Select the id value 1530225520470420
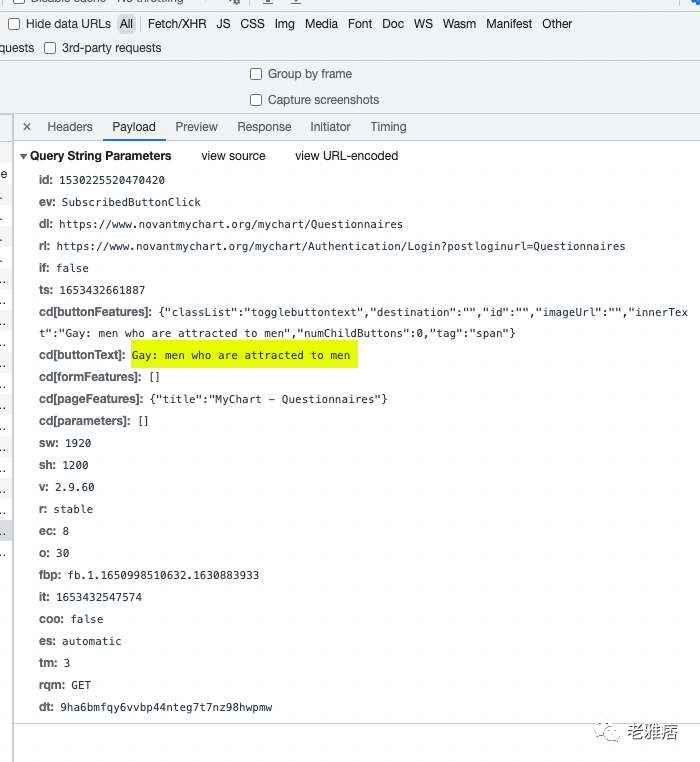The height and width of the screenshot is (762, 700). coord(112,180)
